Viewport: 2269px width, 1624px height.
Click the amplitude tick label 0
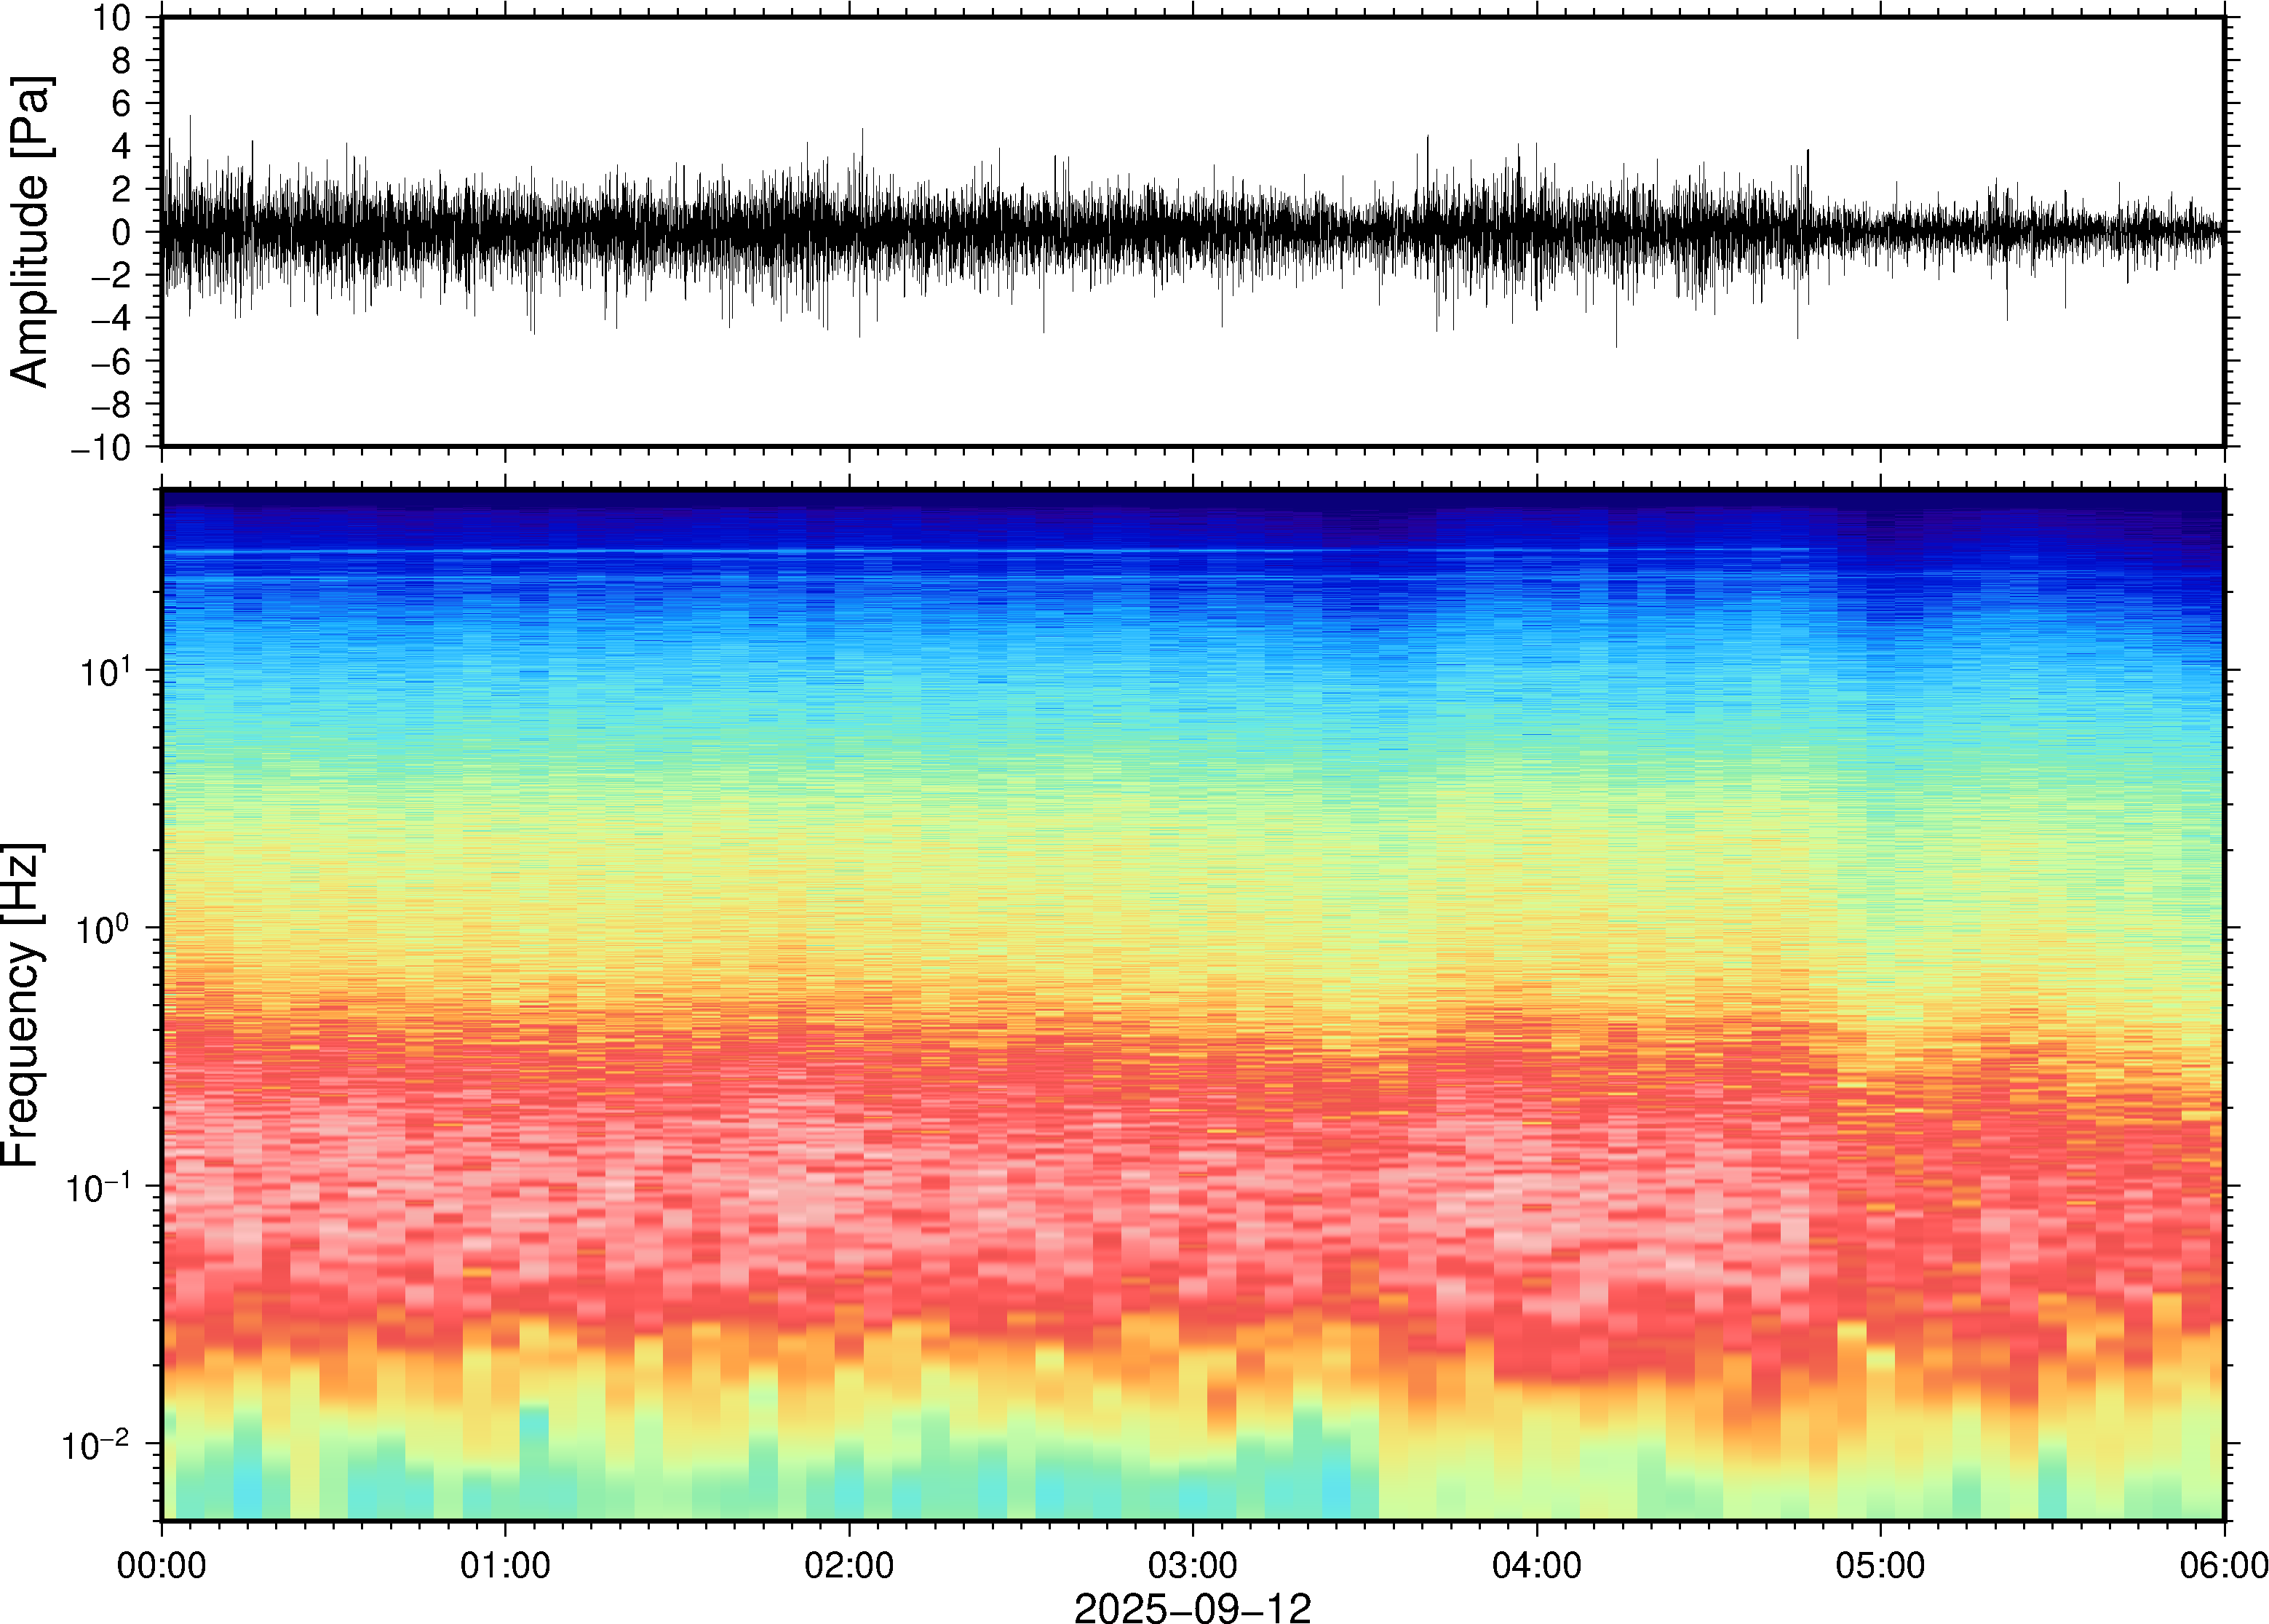[121, 233]
